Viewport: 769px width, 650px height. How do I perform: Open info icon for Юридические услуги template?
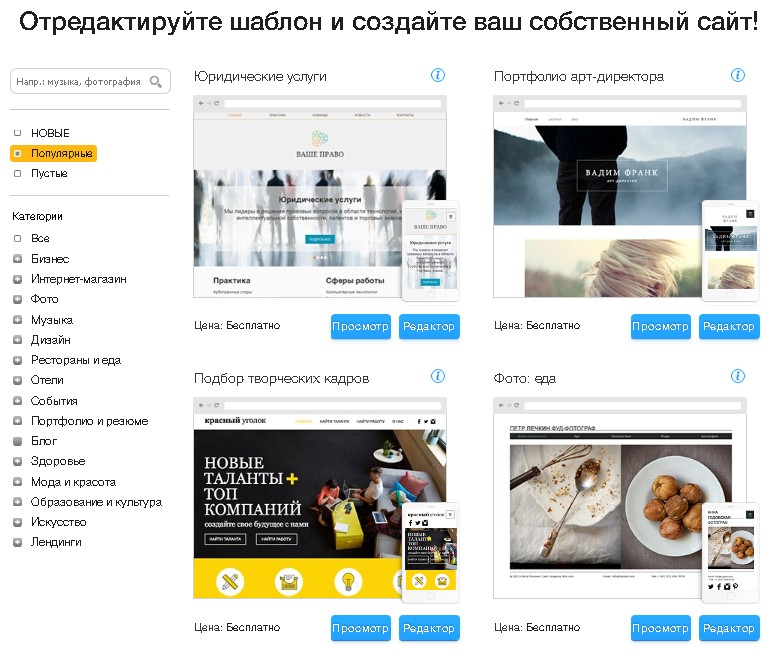(437, 75)
